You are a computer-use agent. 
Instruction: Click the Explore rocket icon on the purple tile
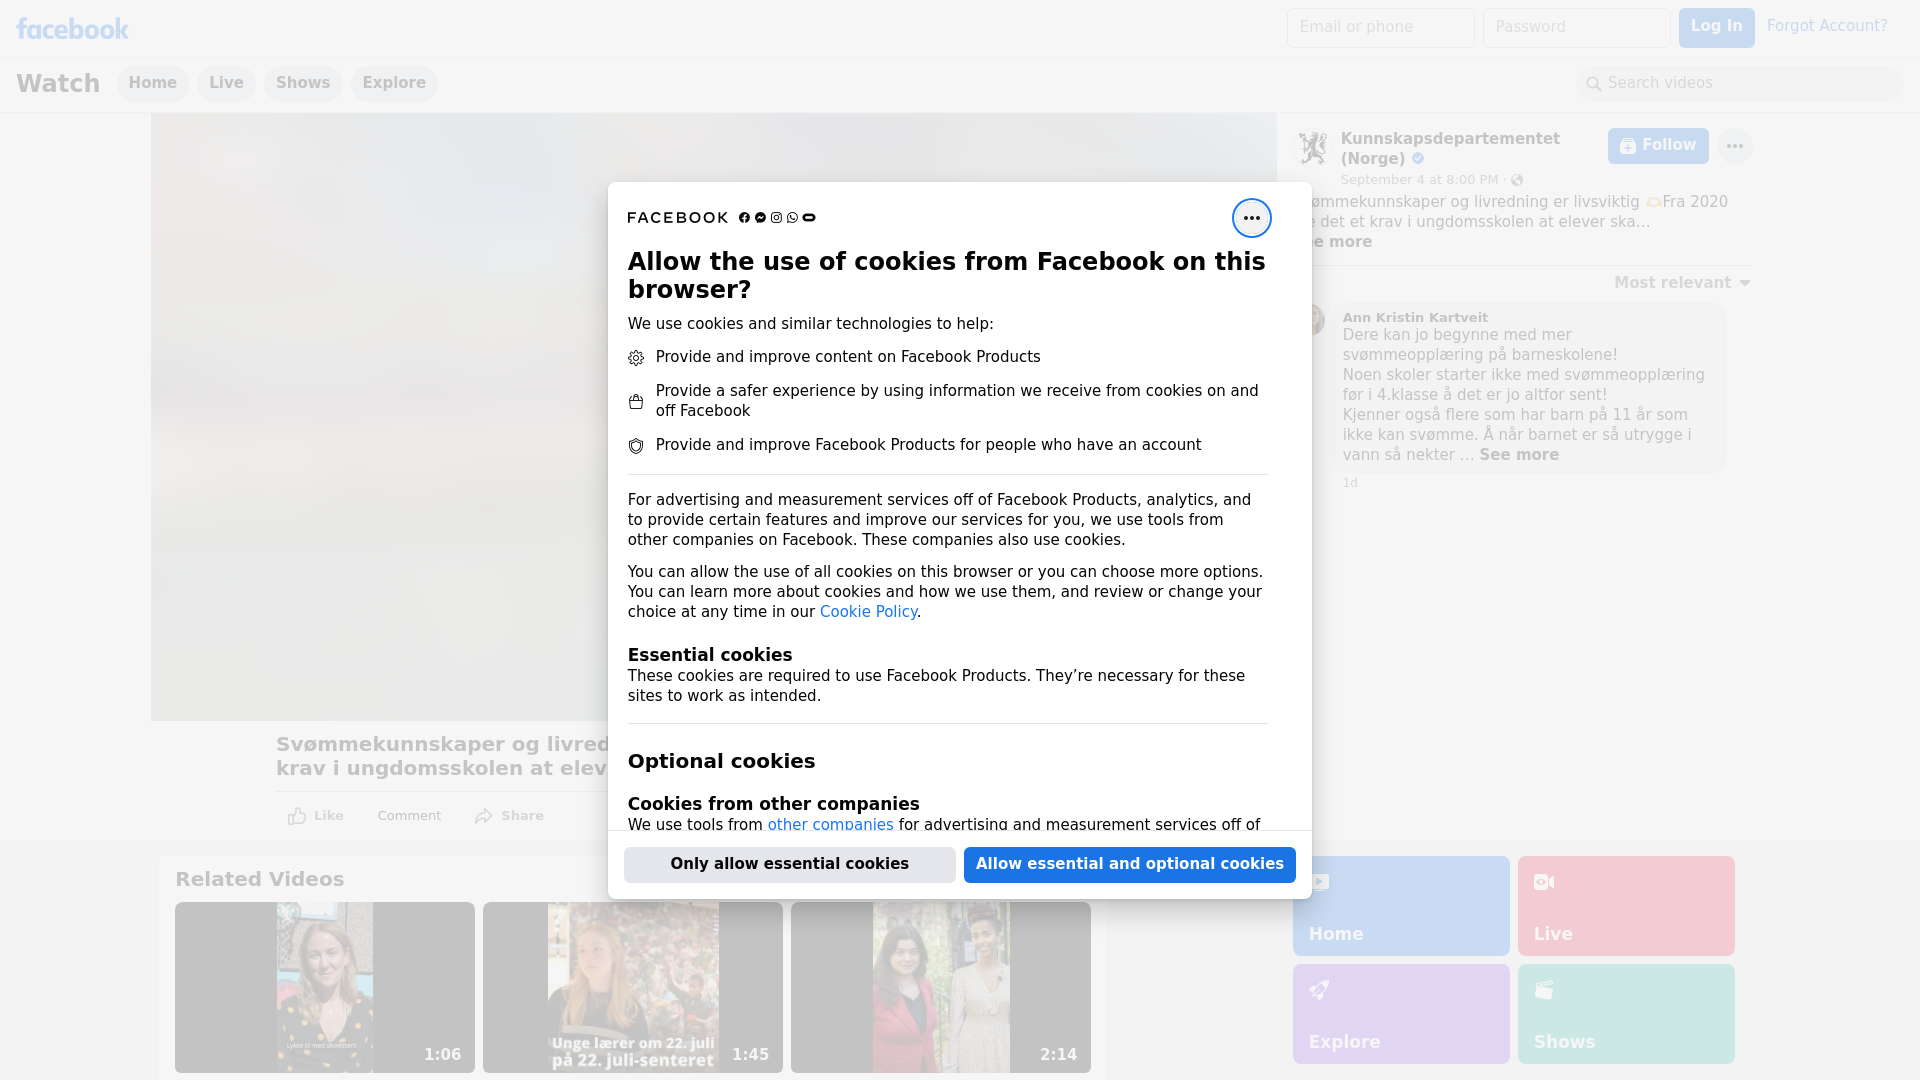(1319, 990)
